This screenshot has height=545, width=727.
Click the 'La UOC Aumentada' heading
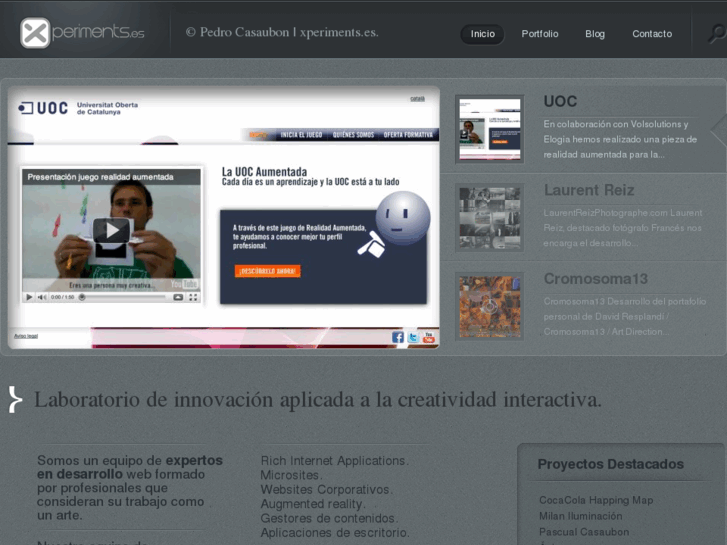coord(264,172)
